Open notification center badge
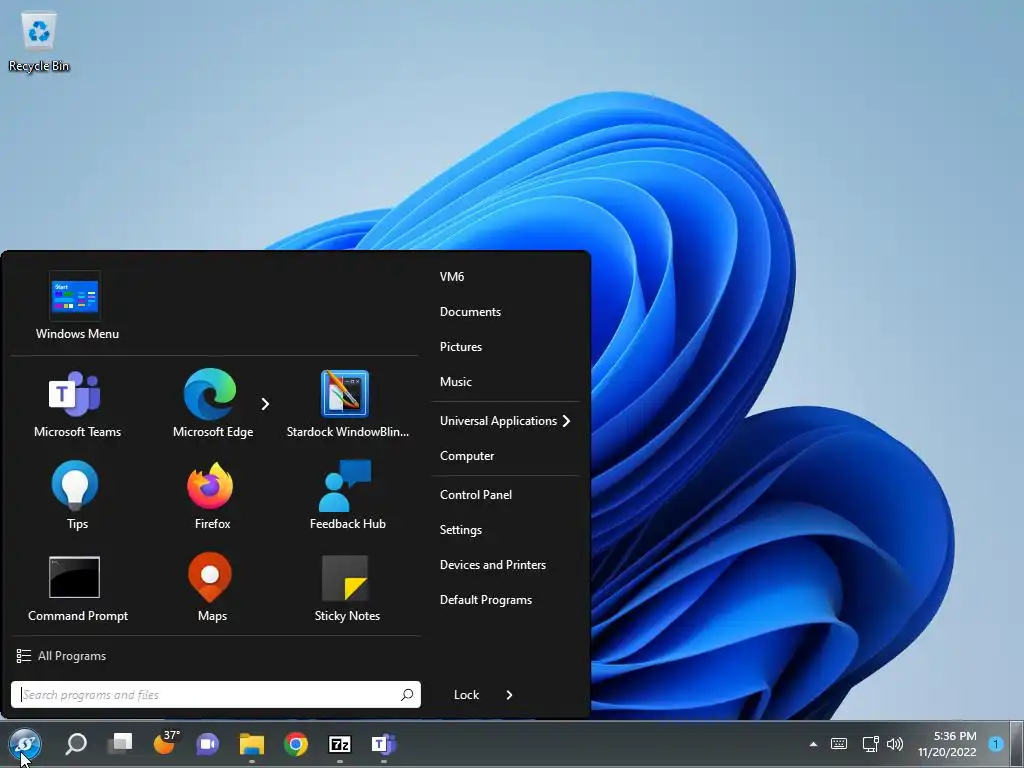 pyautogui.click(x=996, y=744)
